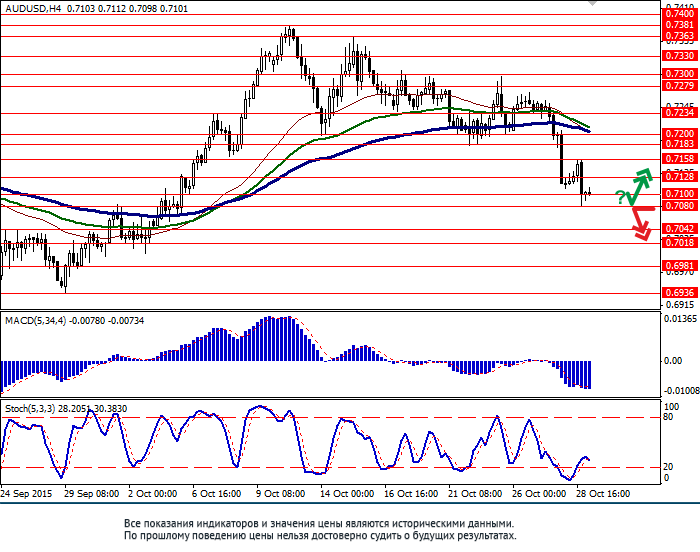This screenshot has width=700, height=552.
Task: Click the Stochastic 80 level label
Action: coord(668,417)
